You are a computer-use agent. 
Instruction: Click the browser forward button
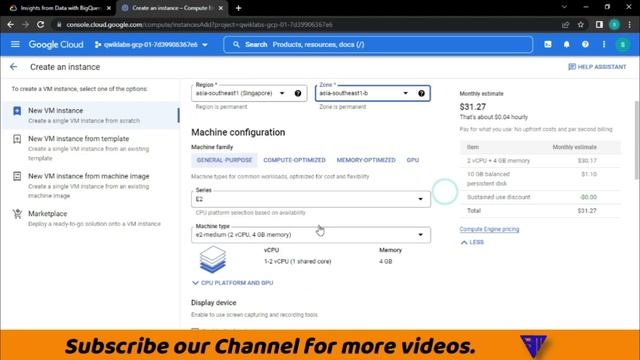click(25, 24)
